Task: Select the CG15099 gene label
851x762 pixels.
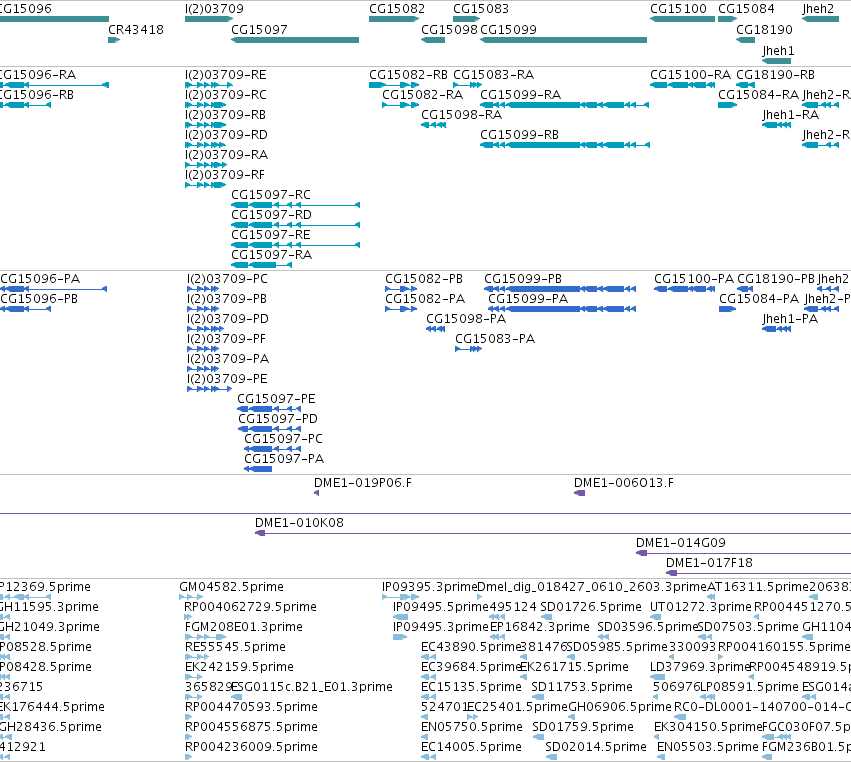Action: [509, 30]
